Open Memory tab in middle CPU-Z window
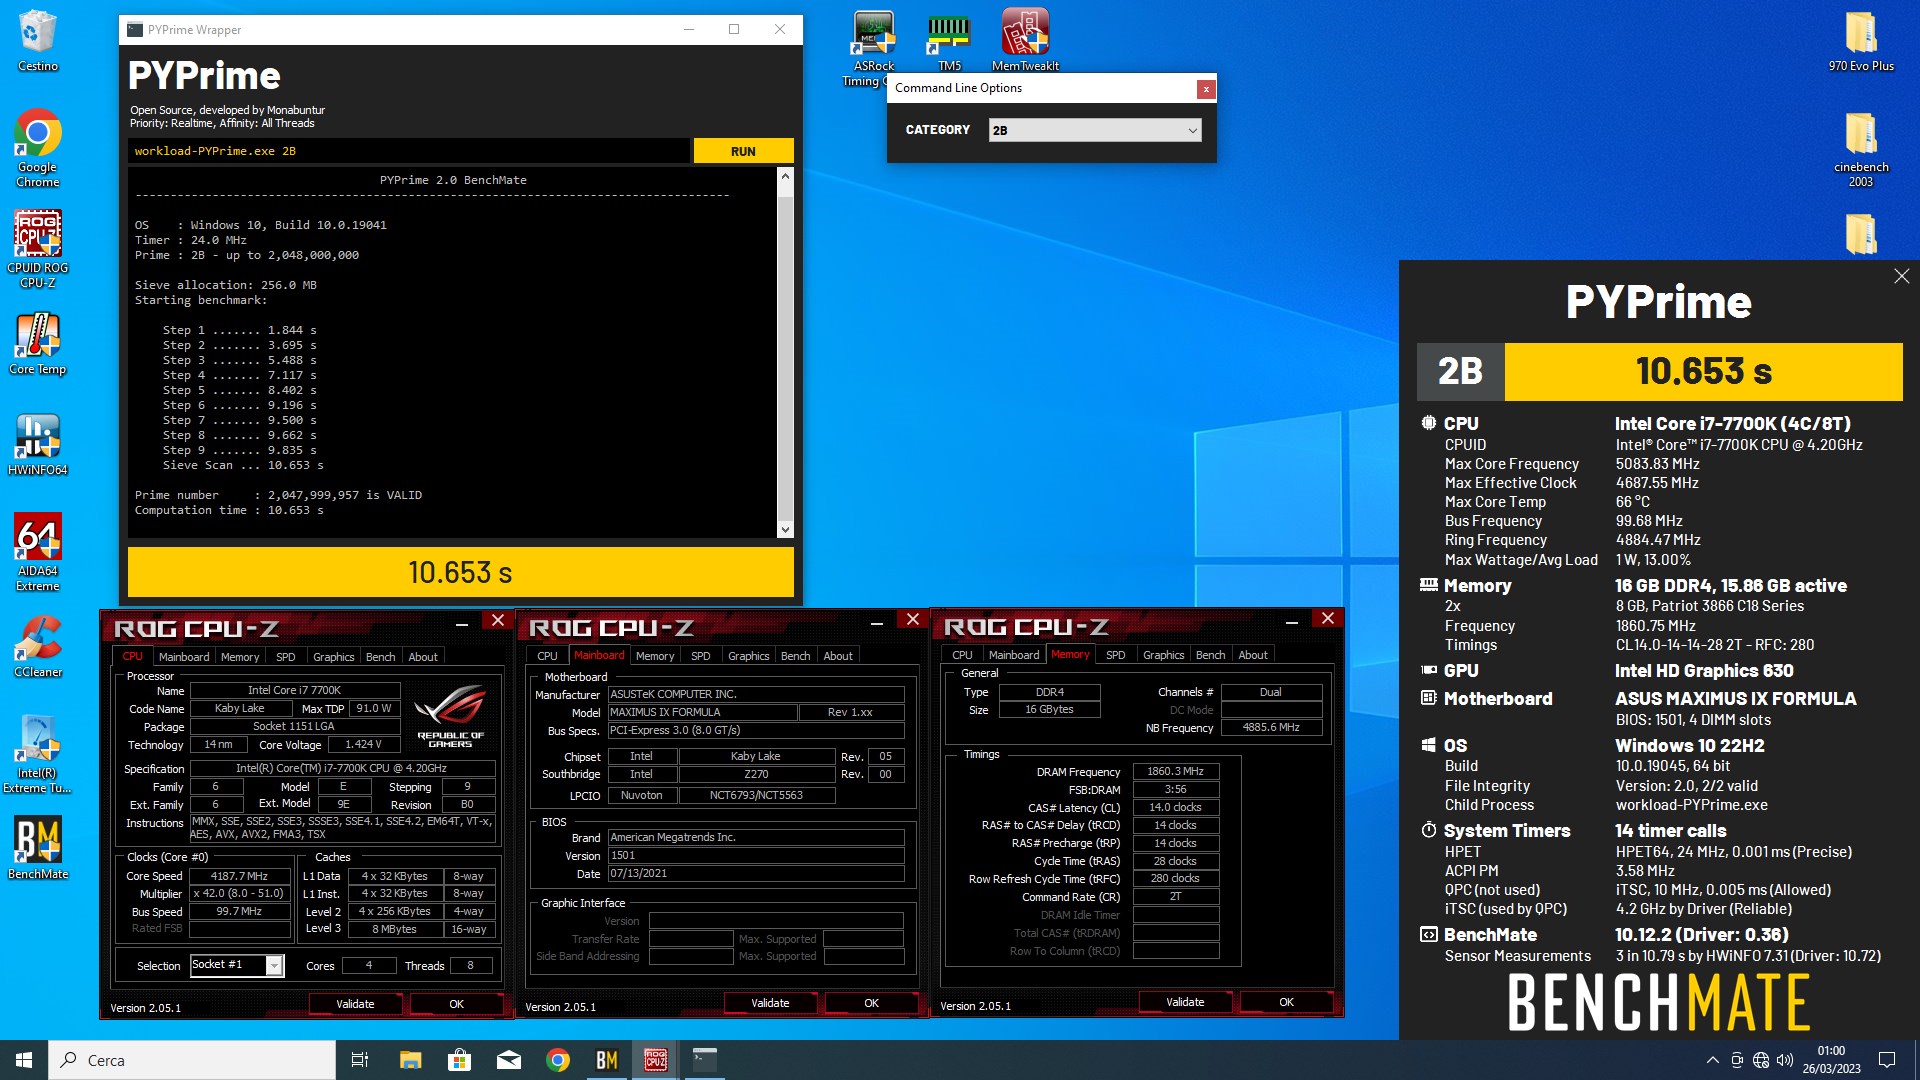Viewport: 1920px width, 1080px height. pos(655,656)
